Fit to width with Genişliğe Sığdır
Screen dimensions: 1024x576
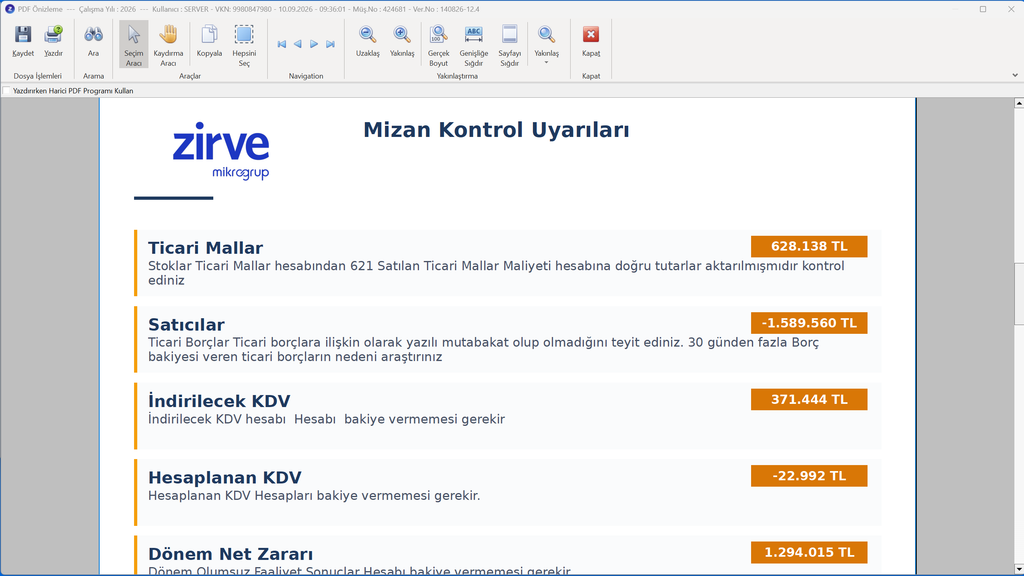pyautogui.click(x=473, y=44)
